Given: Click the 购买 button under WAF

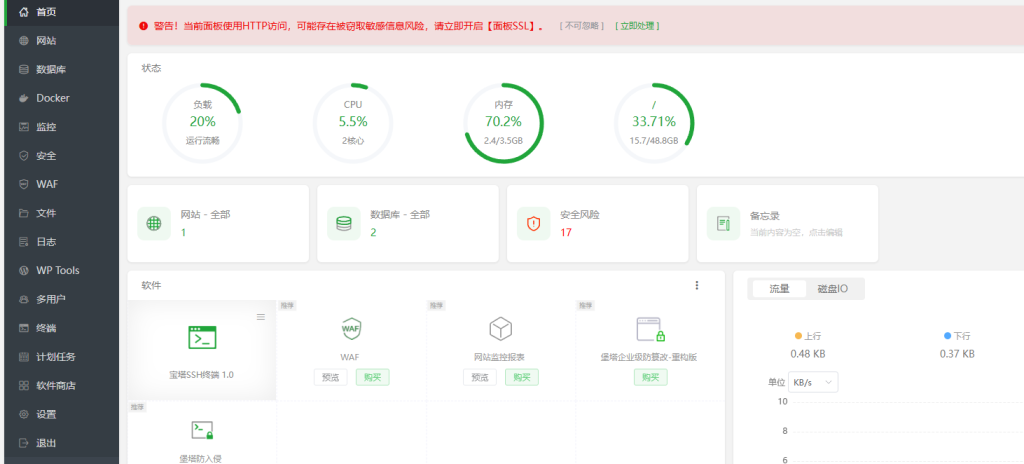Looking at the screenshot, I should [372, 377].
